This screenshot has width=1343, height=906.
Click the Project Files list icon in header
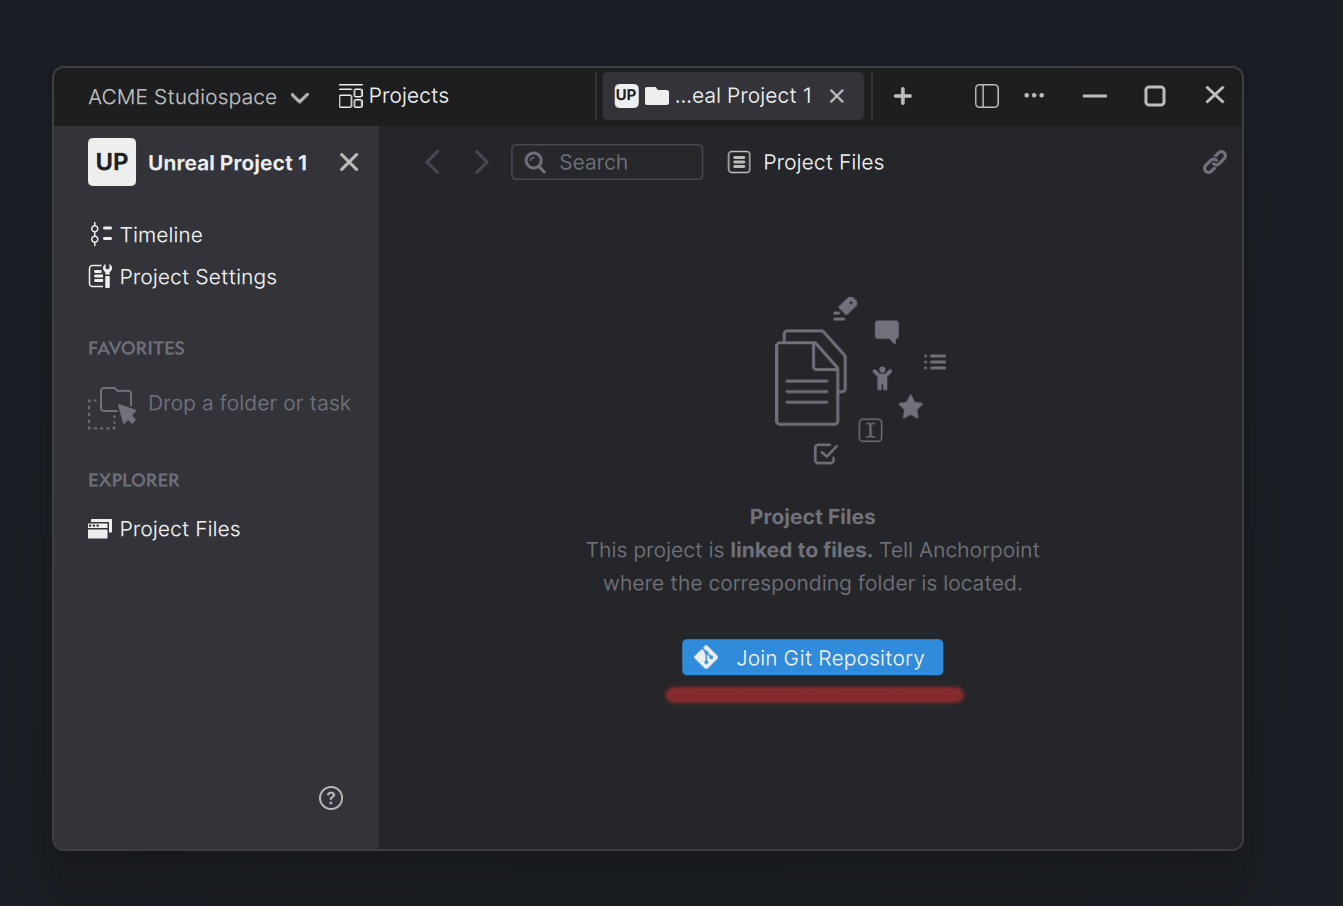click(x=739, y=161)
